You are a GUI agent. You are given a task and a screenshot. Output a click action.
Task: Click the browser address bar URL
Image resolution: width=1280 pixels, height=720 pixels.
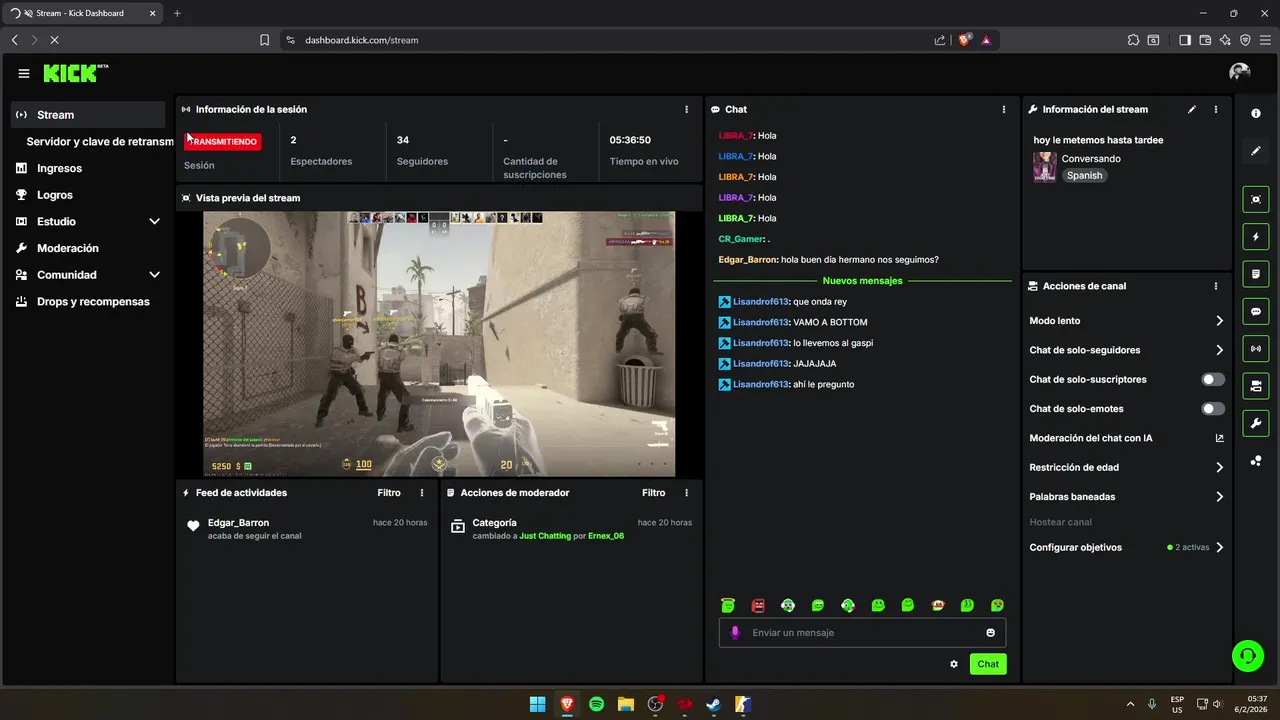362,40
